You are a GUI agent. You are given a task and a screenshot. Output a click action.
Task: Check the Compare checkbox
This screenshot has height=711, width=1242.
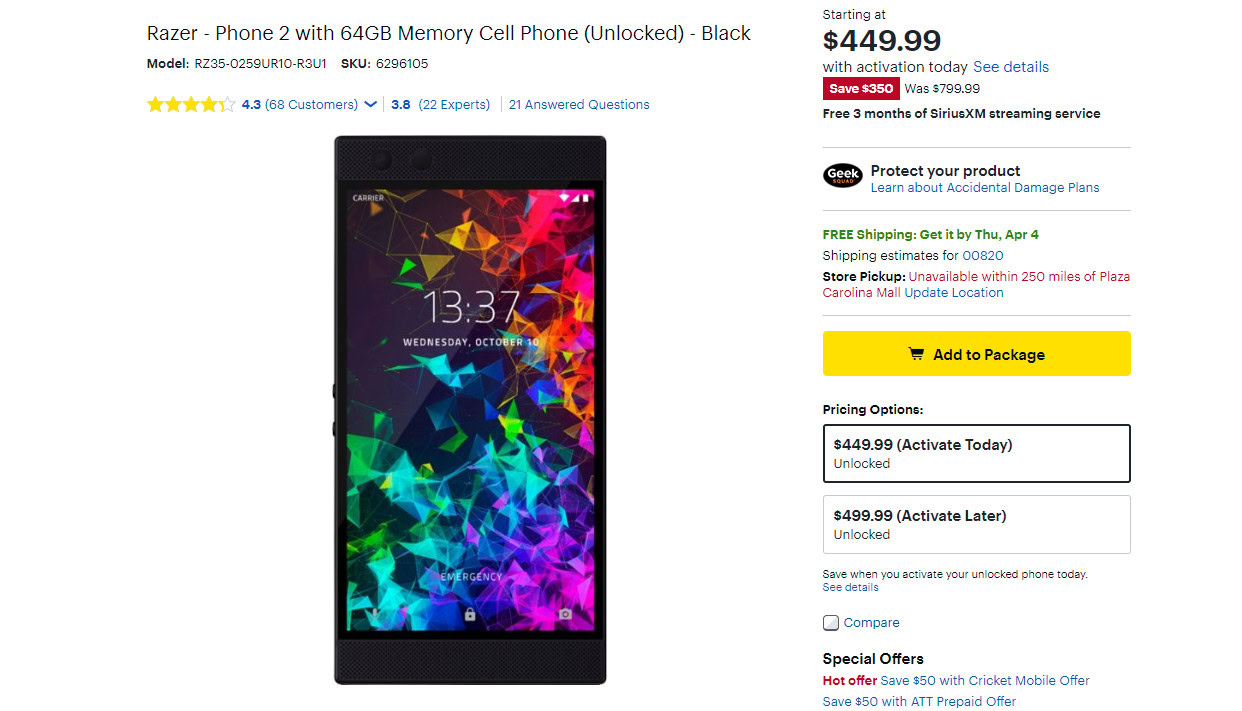[x=831, y=623]
